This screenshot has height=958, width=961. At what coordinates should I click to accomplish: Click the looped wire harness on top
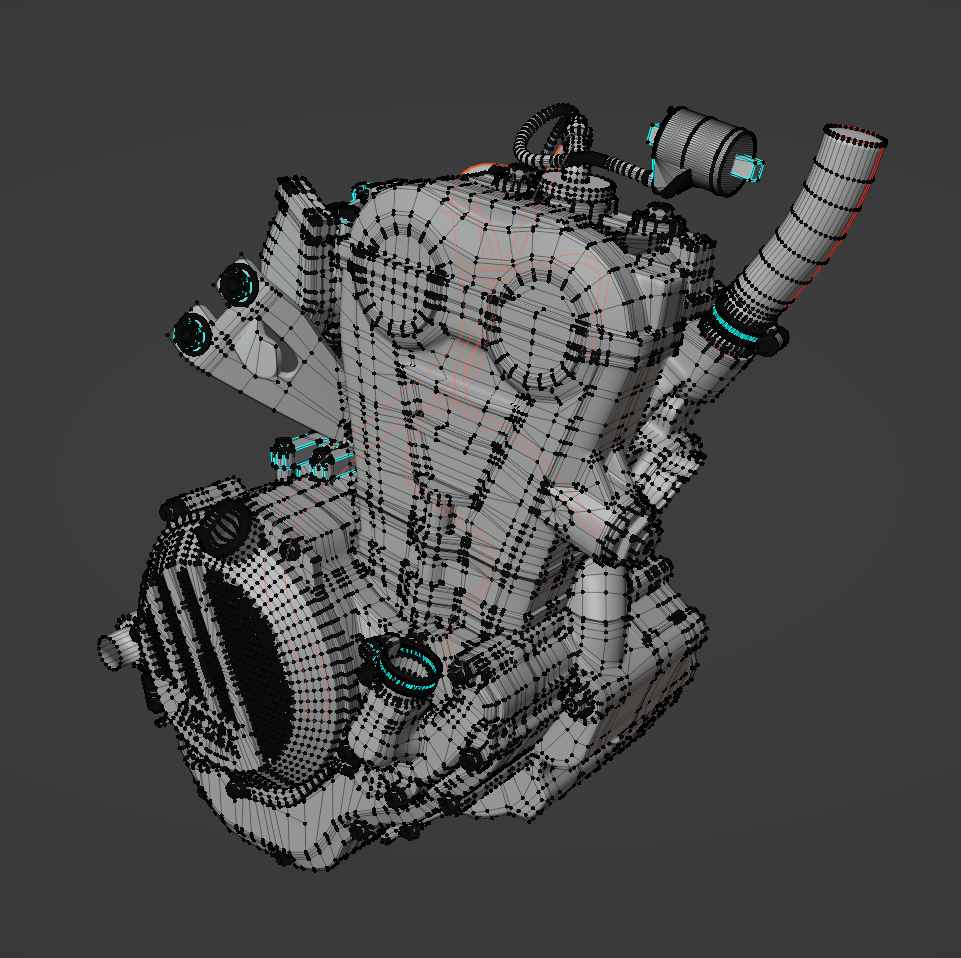[x=555, y=137]
